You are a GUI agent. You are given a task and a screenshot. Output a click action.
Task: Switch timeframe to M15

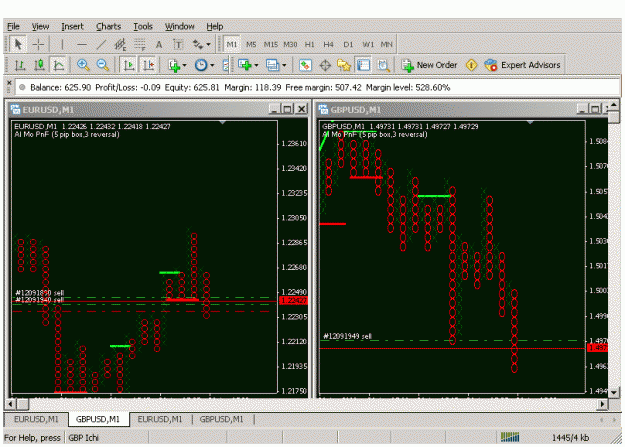click(271, 44)
